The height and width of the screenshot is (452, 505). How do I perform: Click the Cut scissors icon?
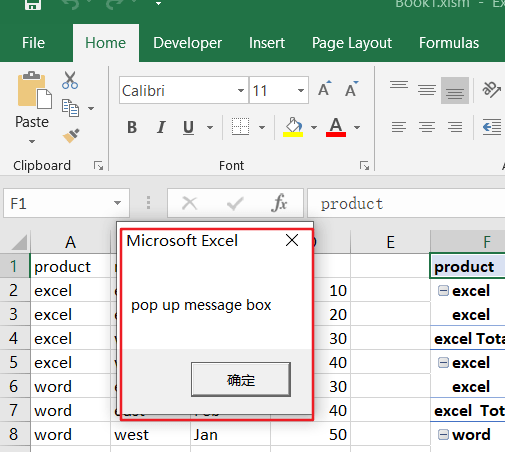70,80
